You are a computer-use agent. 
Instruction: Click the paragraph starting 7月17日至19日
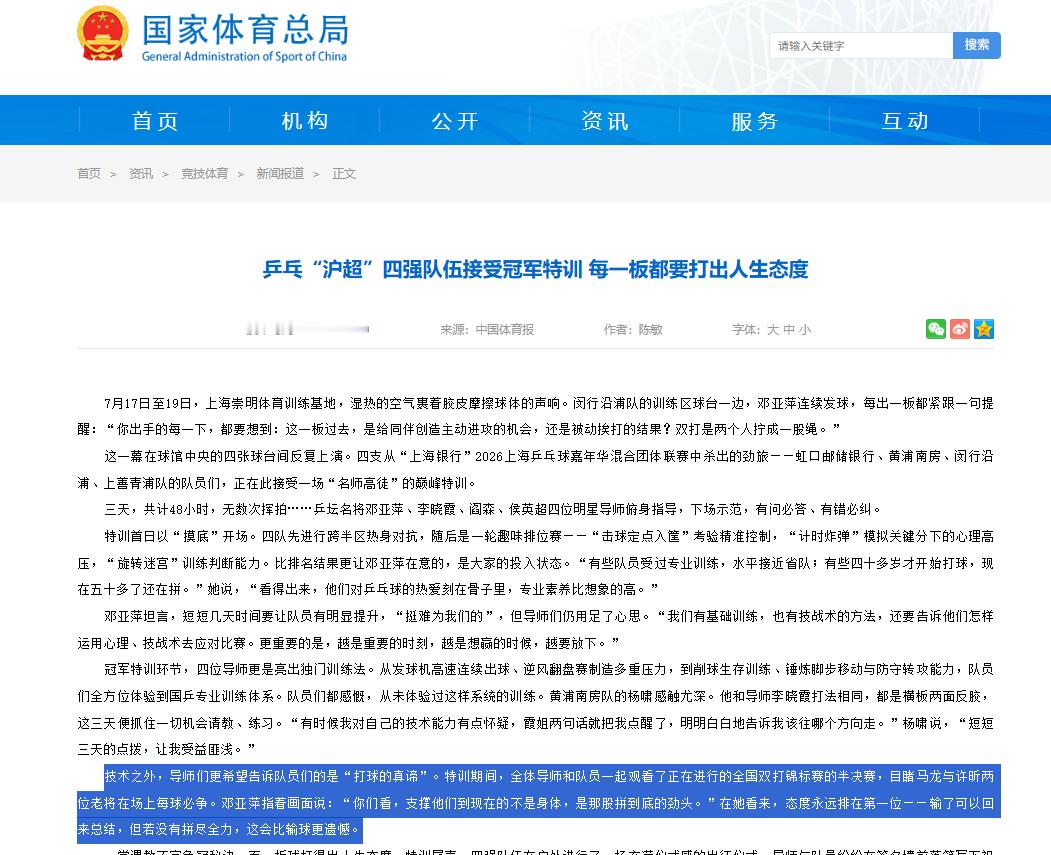click(536, 416)
